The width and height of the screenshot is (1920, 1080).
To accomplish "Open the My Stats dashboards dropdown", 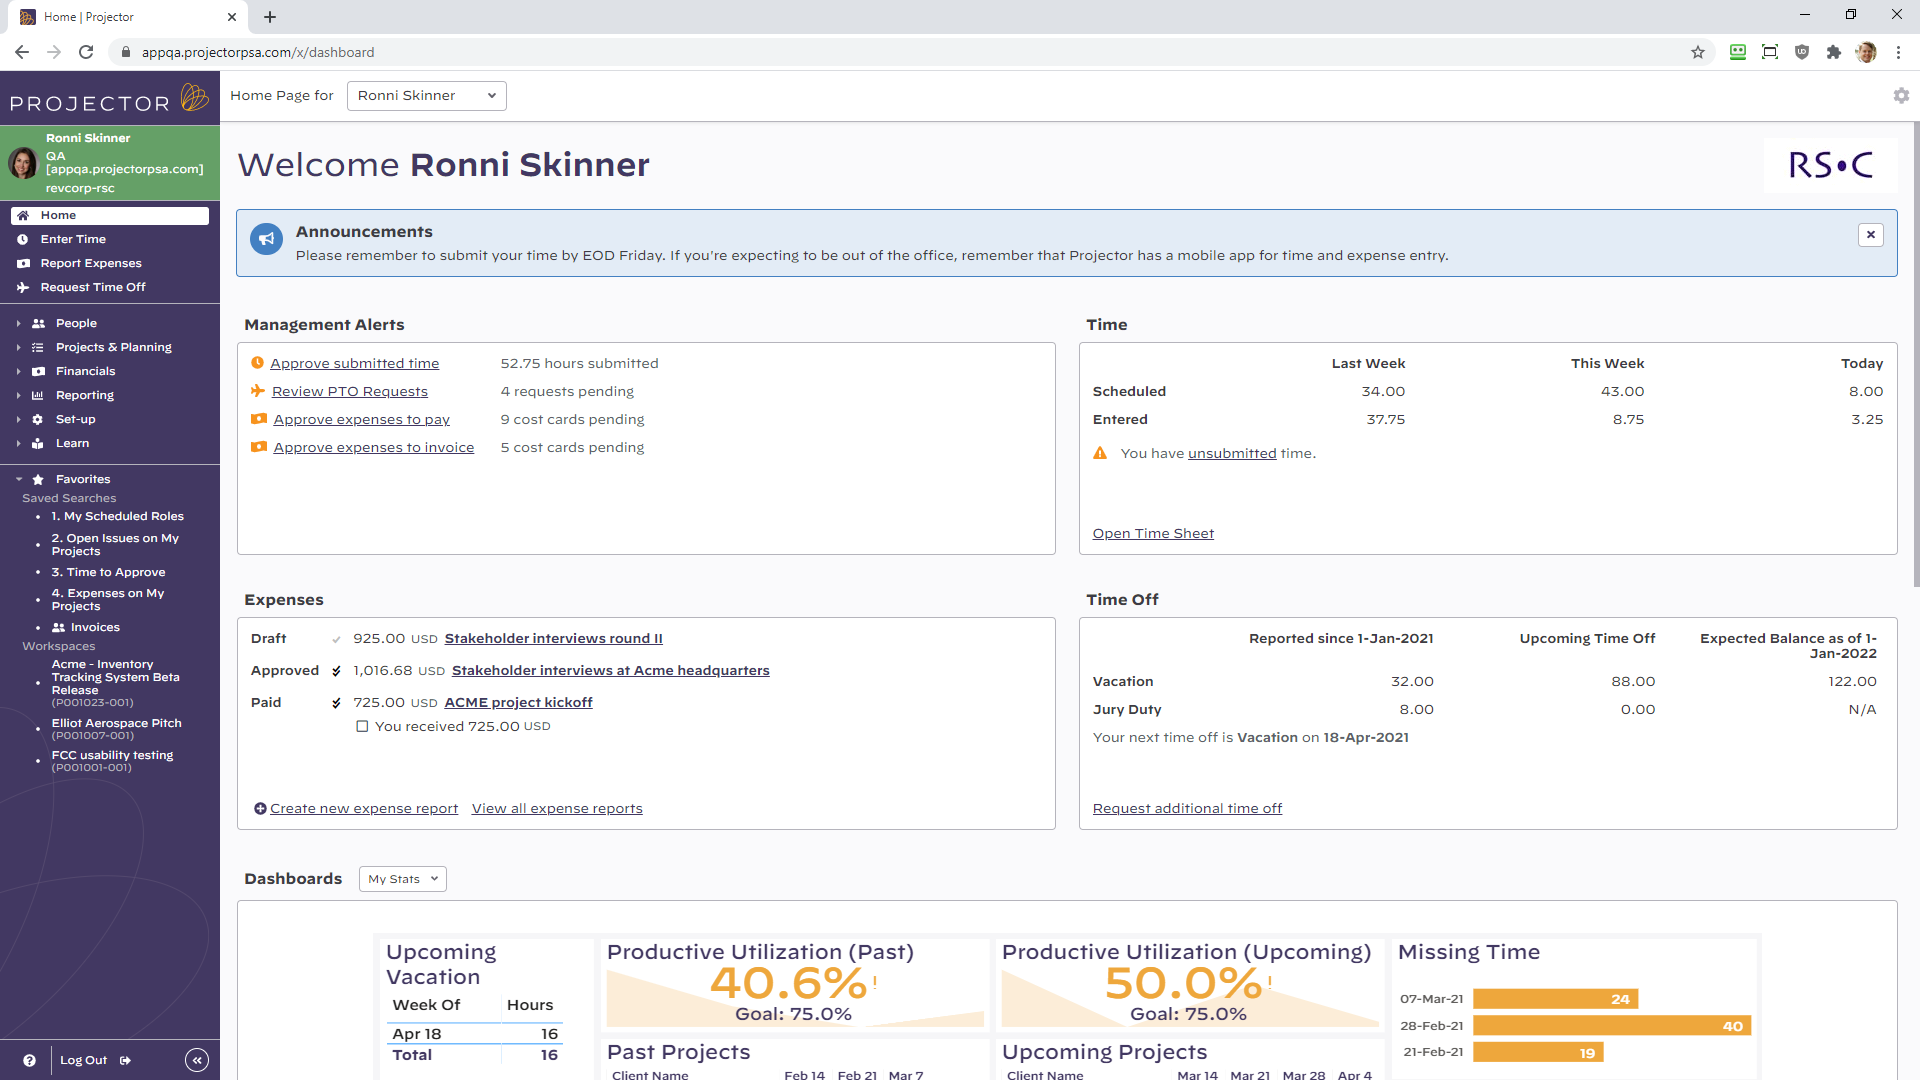I will tap(402, 878).
